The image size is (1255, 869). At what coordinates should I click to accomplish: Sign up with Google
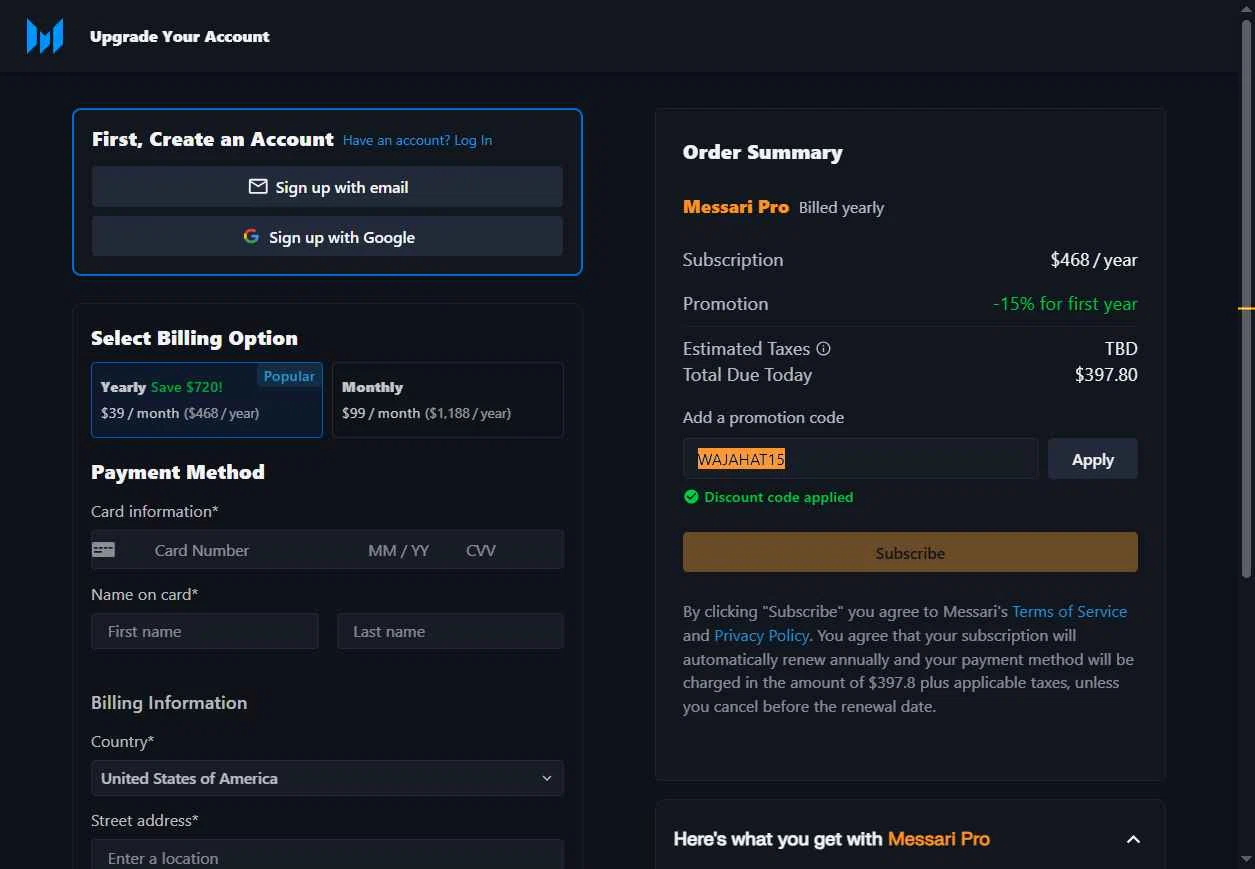point(327,237)
